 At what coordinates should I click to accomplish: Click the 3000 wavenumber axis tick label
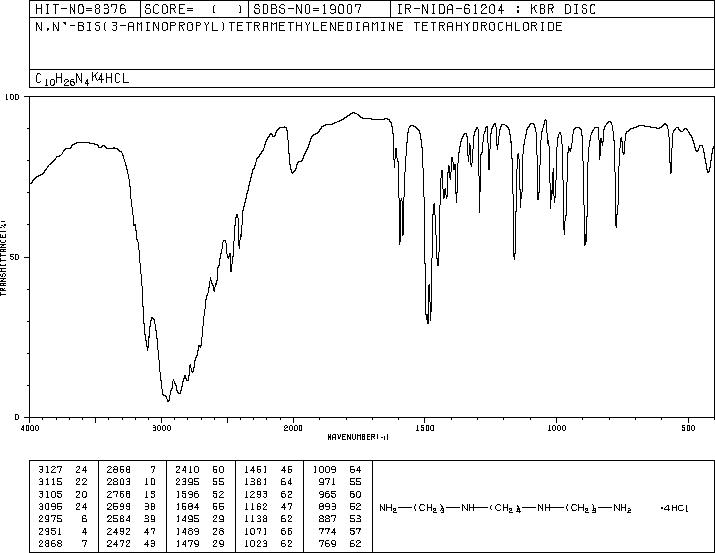161,428
